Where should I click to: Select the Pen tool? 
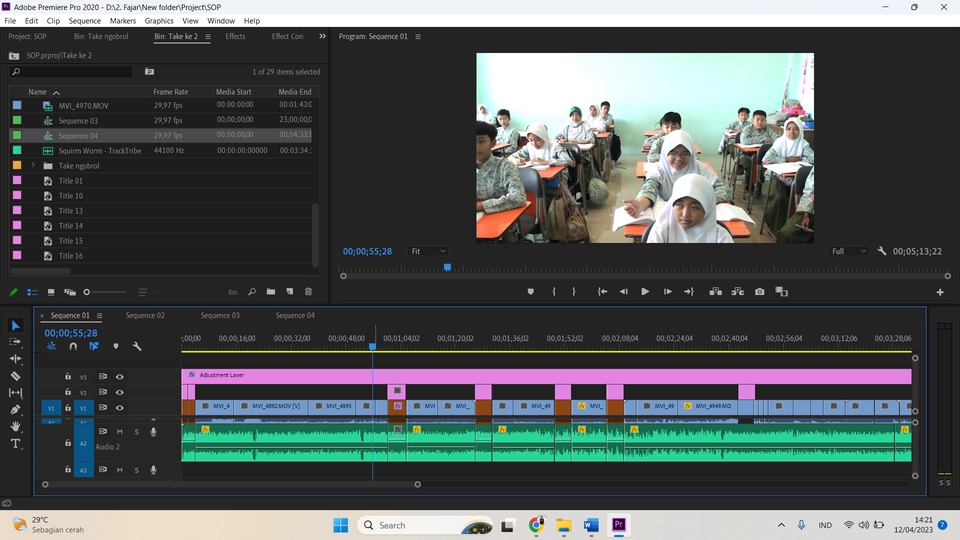16,410
